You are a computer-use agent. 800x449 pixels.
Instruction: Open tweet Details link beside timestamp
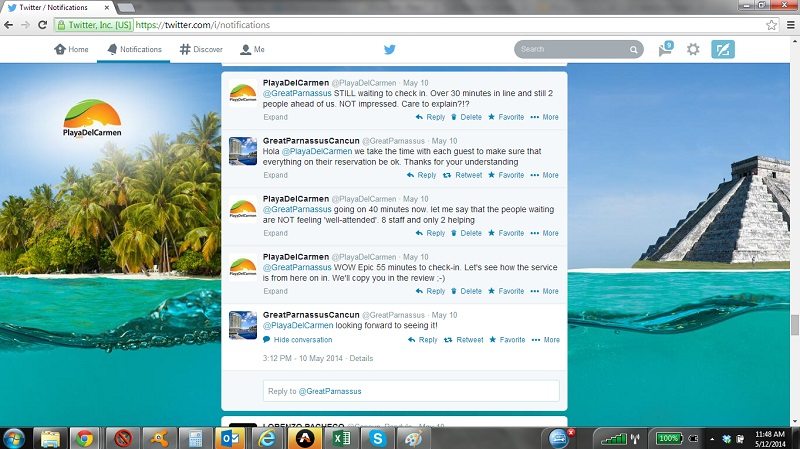[x=361, y=359]
